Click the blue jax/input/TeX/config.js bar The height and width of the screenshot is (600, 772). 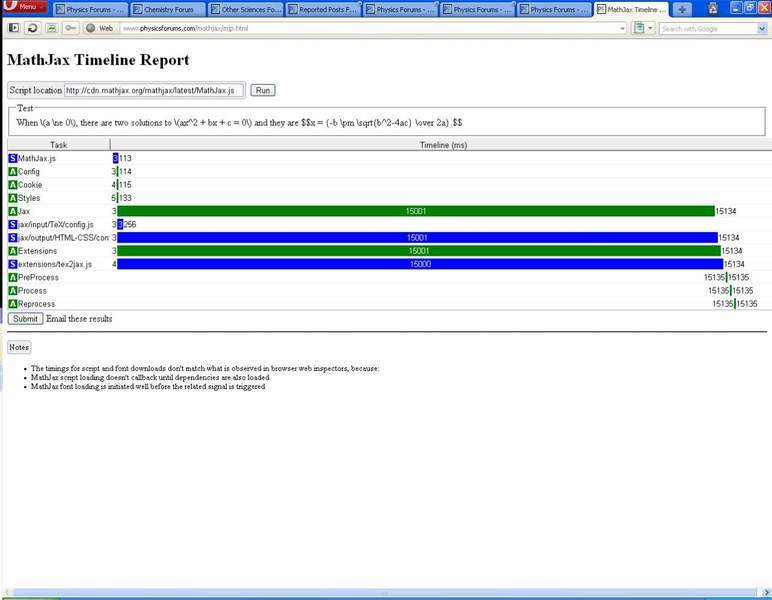tap(120, 224)
